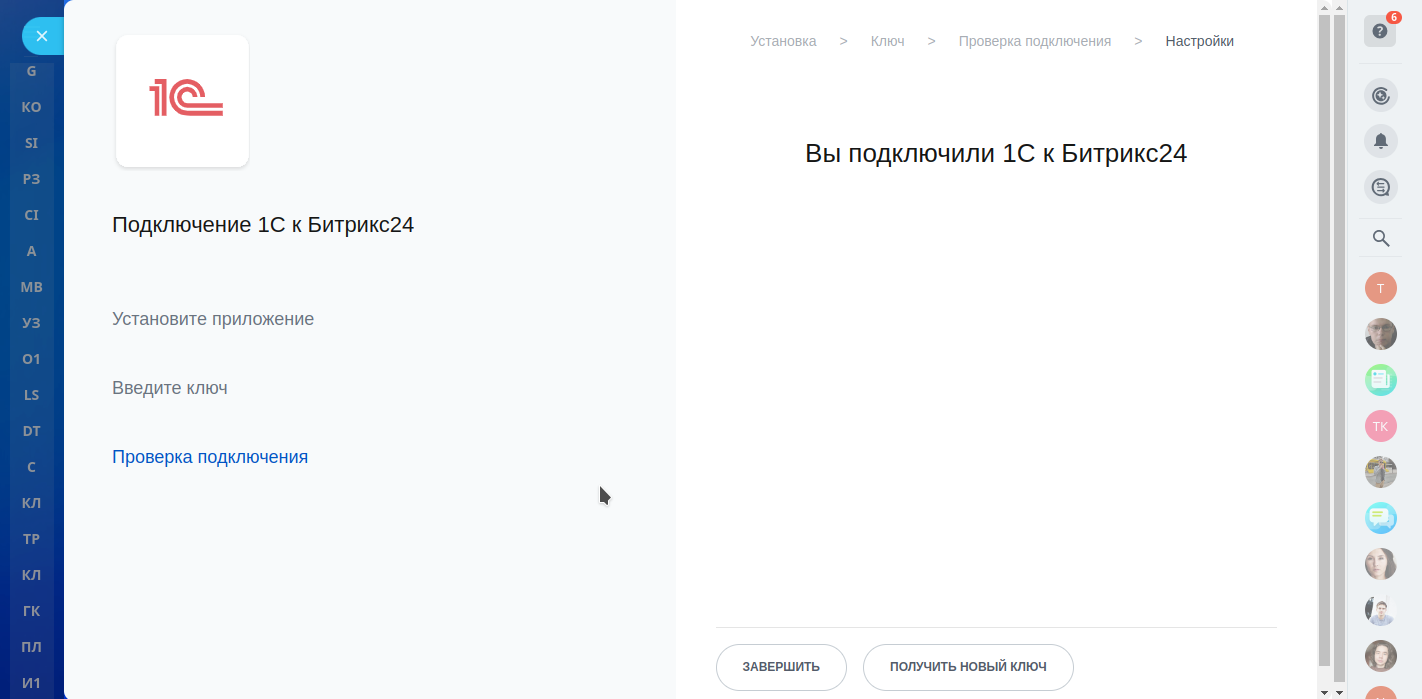Open the DT item in left menu

coord(31,431)
